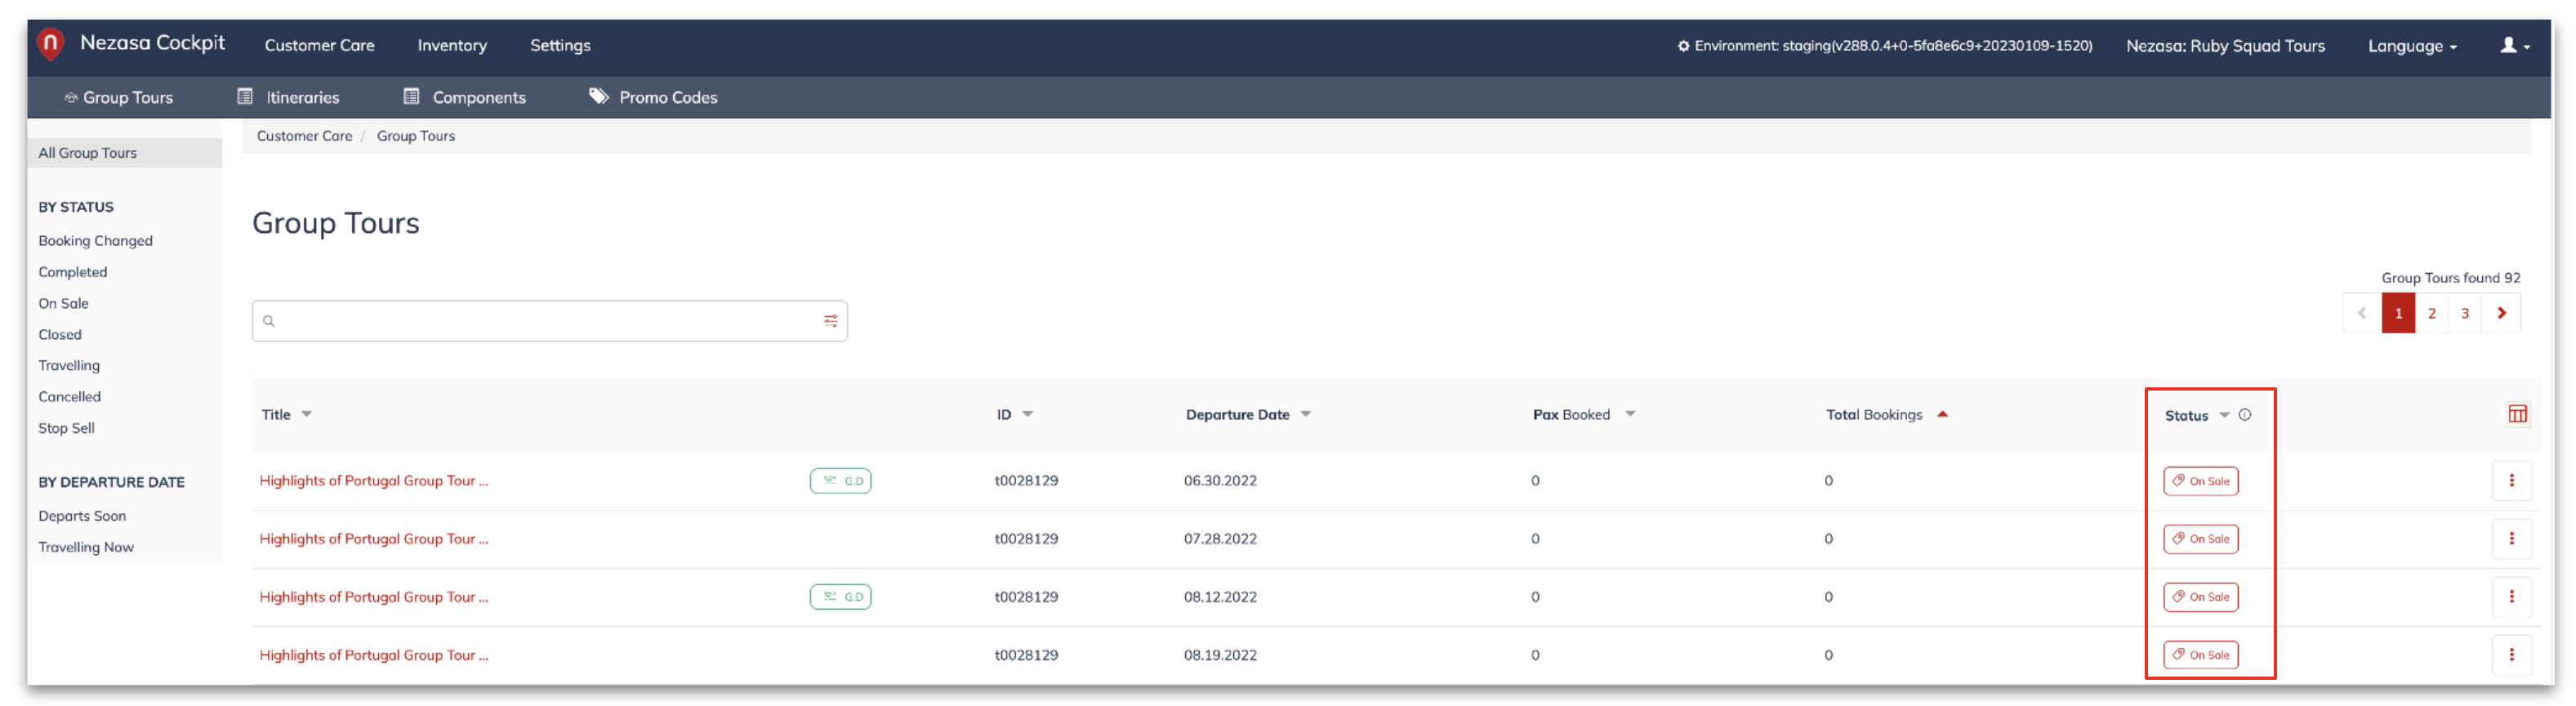The width and height of the screenshot is (2576, 706).
Task: Click Group Tours breadcrumb
Action: 416,136
